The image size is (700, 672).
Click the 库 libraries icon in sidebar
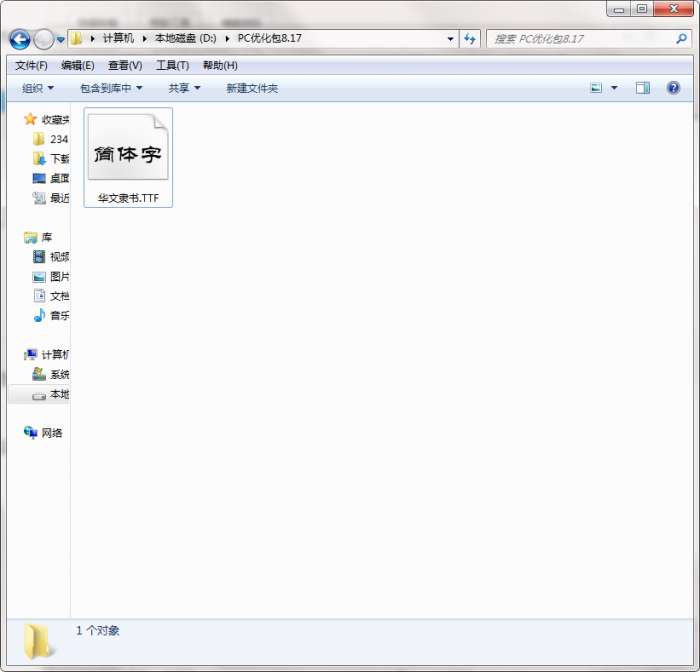(x=30, y=237)
